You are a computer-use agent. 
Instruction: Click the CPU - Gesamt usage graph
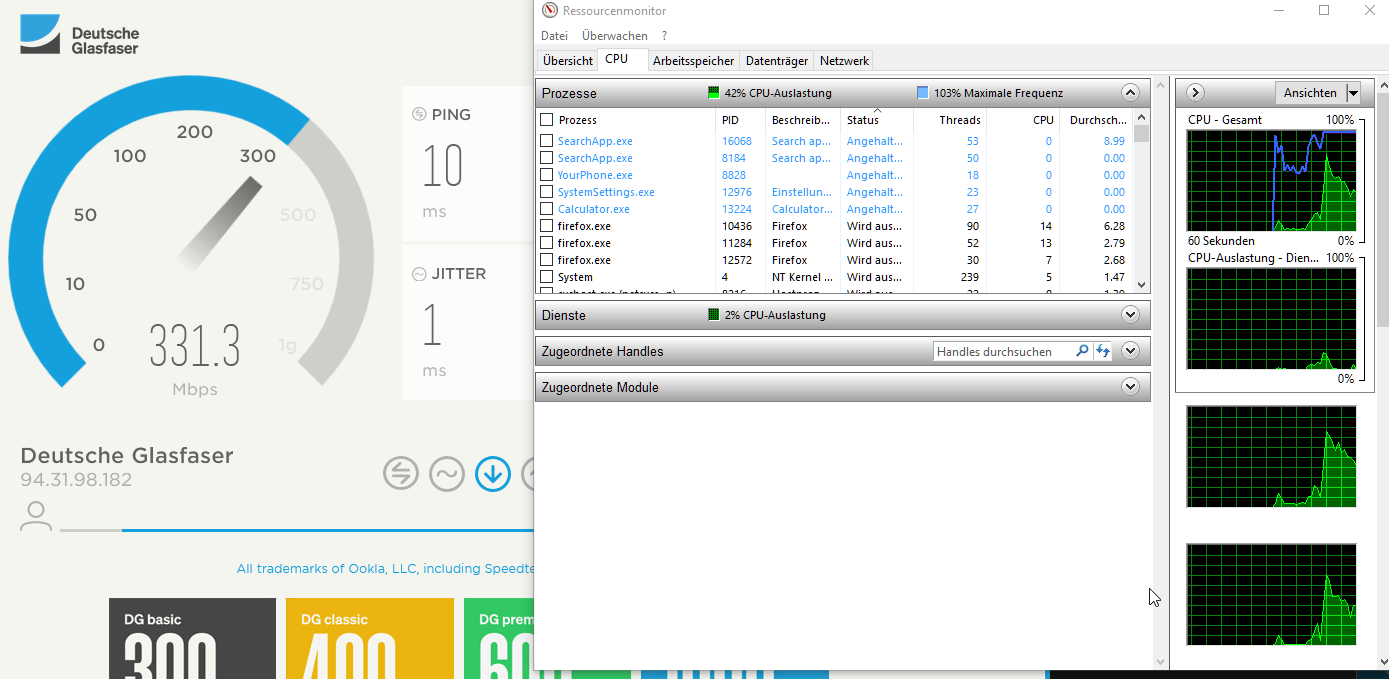[x=1271, y=180]
